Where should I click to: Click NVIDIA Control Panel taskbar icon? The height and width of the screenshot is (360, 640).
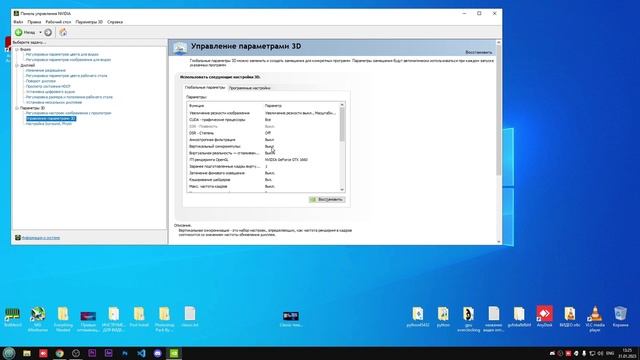tap(174, 353)
